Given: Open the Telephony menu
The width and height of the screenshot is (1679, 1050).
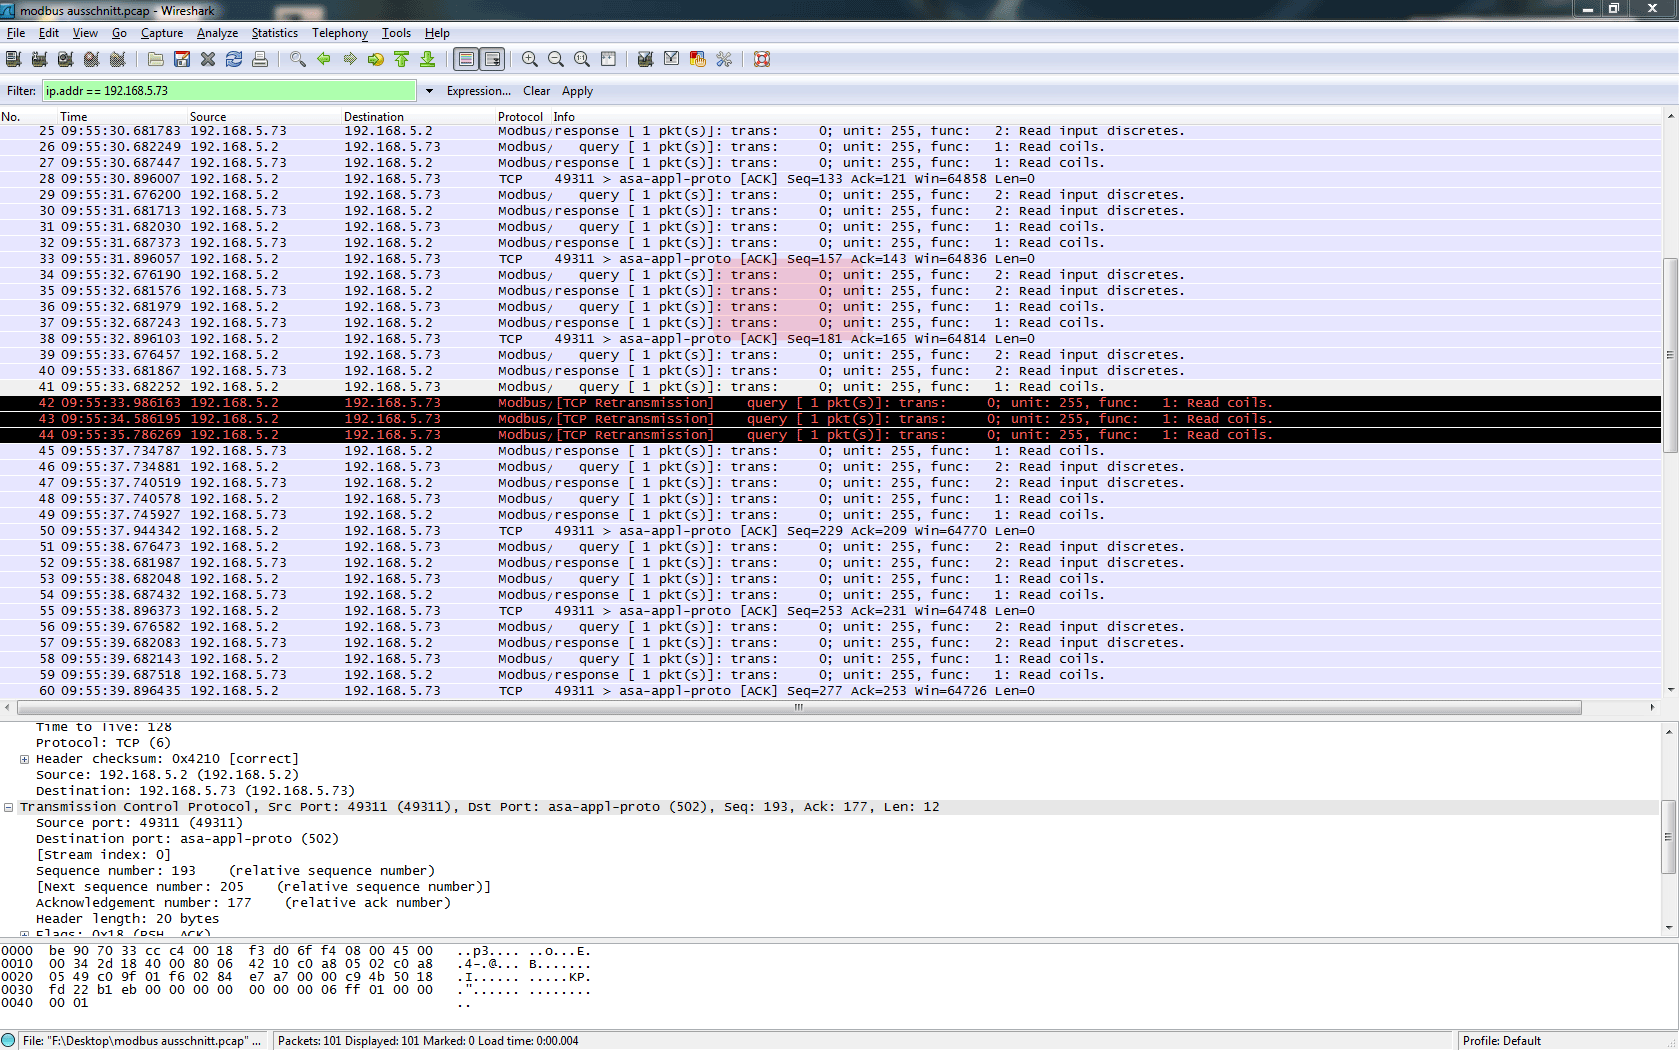Looking at the screenshot, I should 340,33.
